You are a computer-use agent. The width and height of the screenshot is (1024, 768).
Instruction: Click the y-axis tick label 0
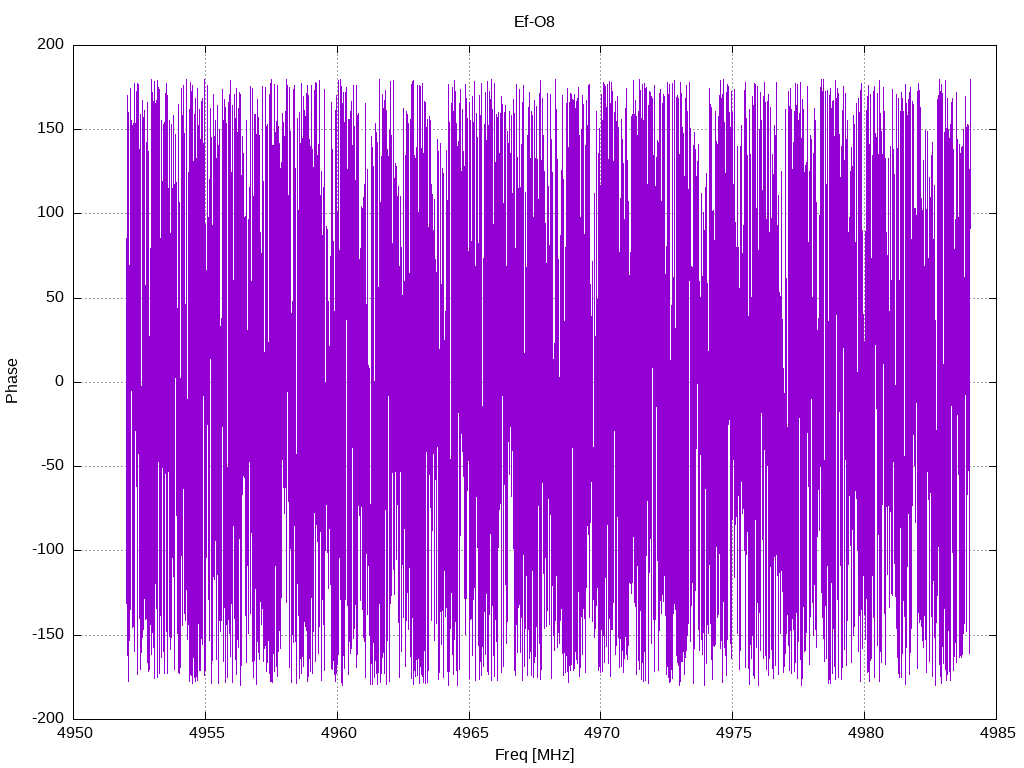[60, 381]
